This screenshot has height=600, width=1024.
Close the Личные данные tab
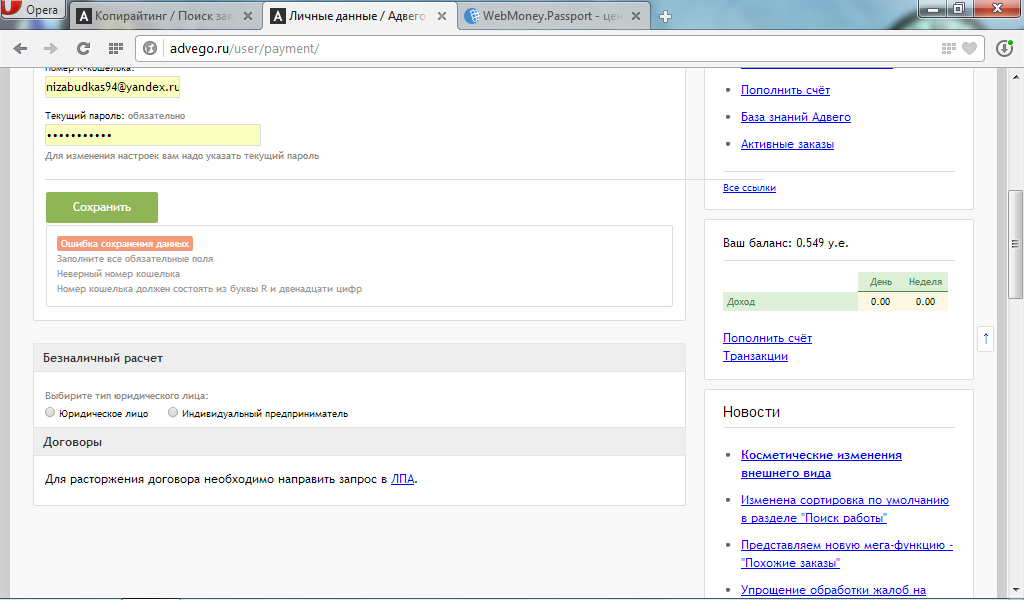pyautogui.click(x=442, y=16)
